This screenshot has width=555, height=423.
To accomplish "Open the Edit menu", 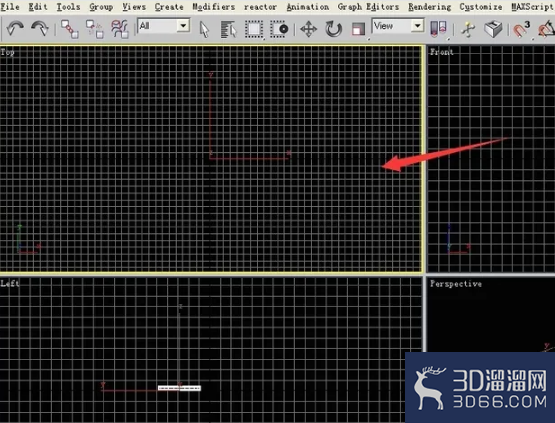I will point(38,7).
